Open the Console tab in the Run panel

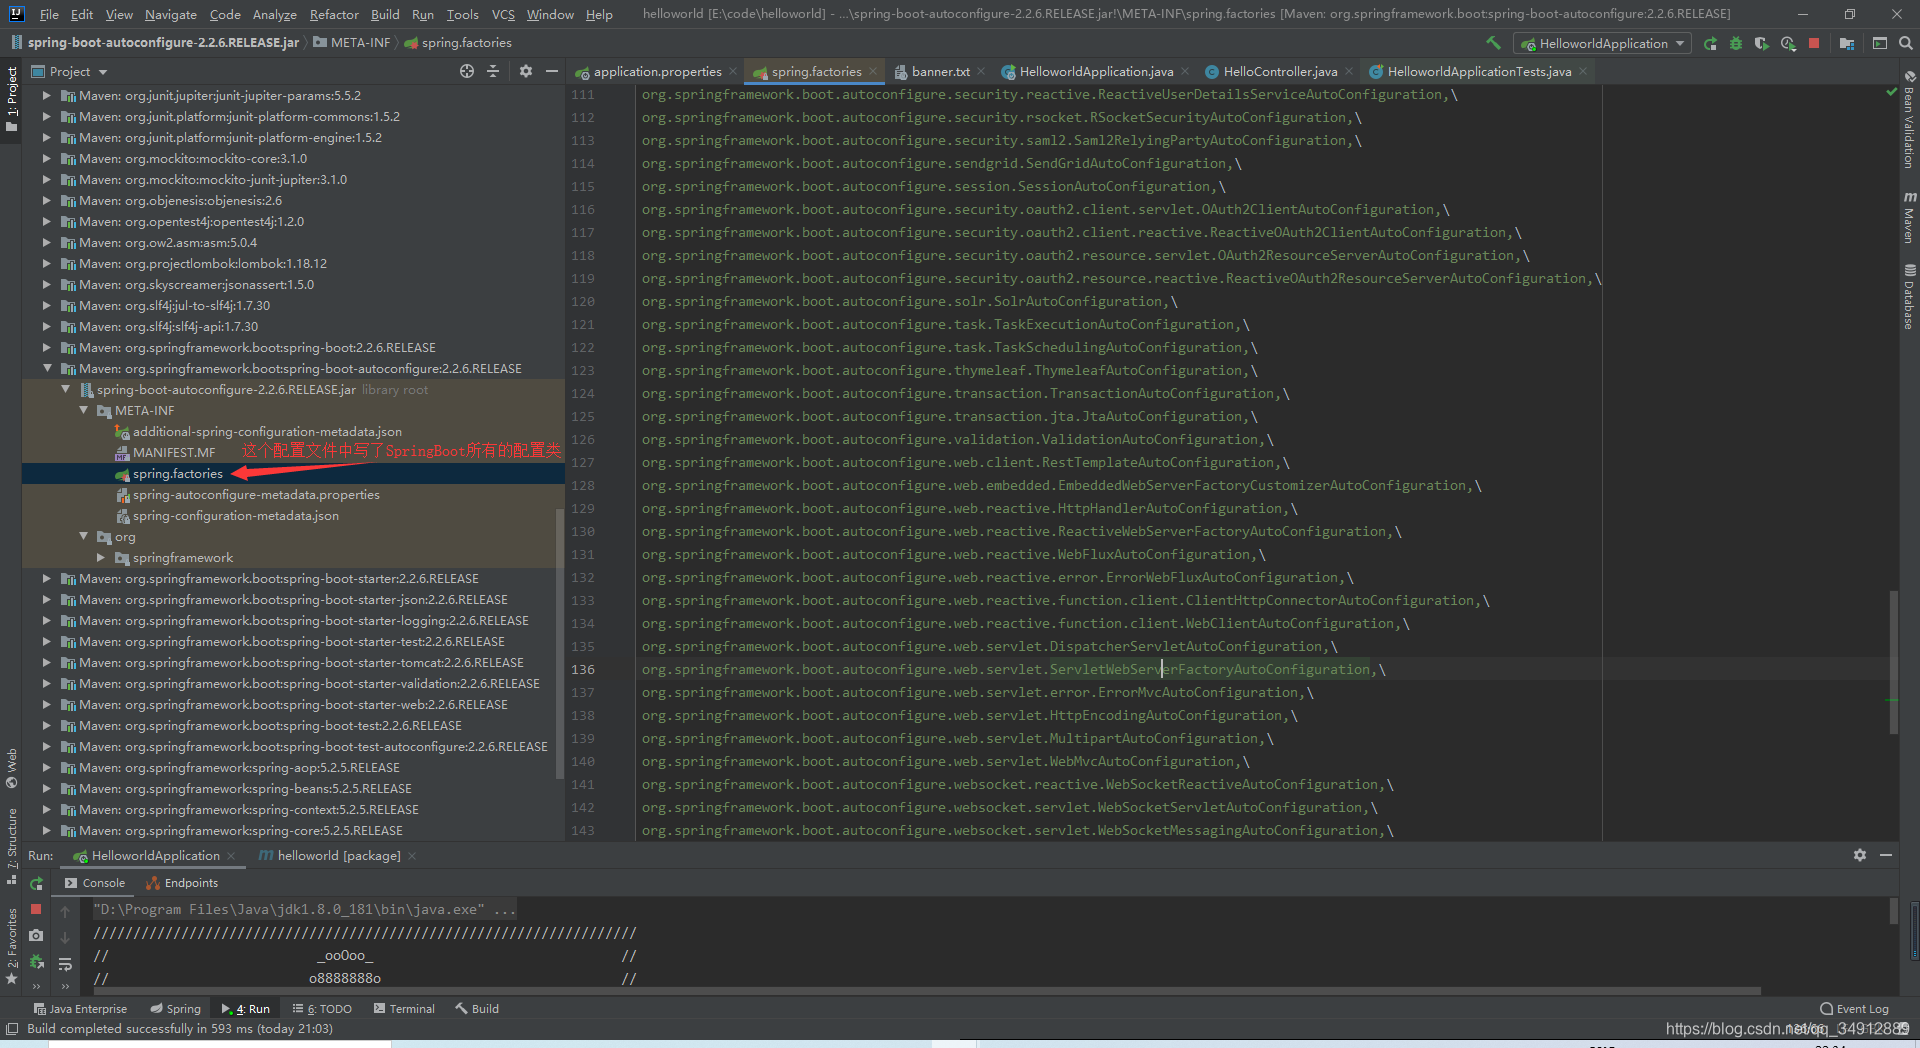tap(95, 883)
